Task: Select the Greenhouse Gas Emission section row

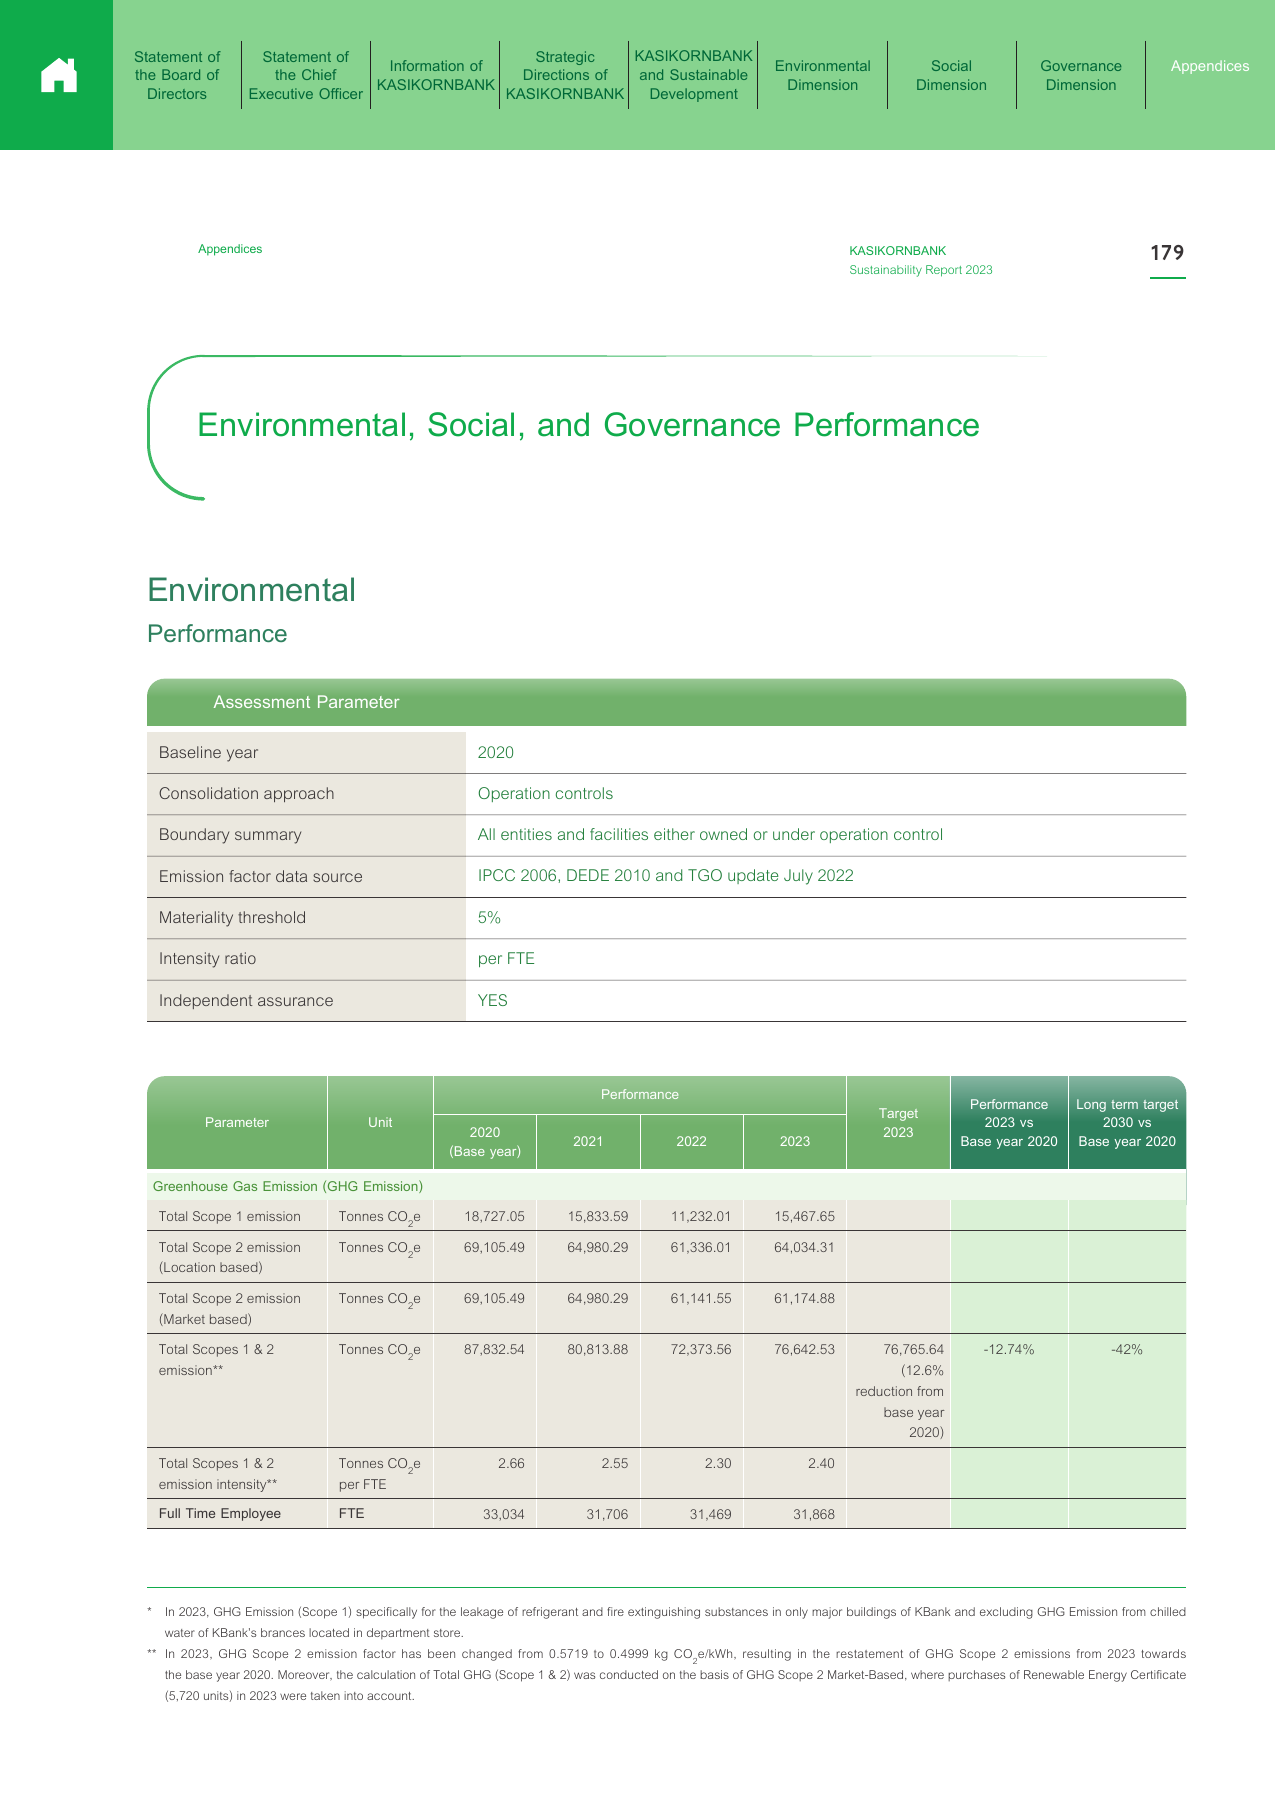Action: (x=666, y=1186)
